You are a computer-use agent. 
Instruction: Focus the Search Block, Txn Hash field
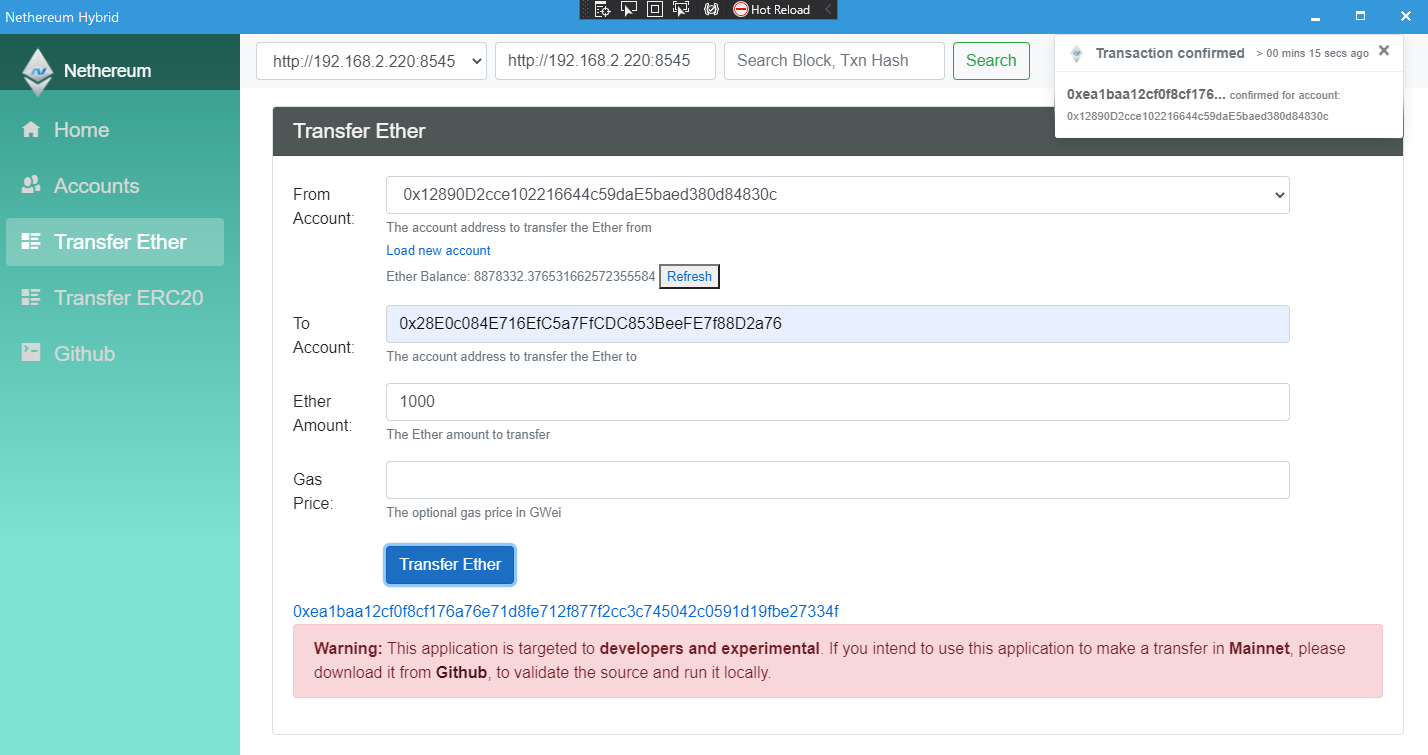click(834, 61)
